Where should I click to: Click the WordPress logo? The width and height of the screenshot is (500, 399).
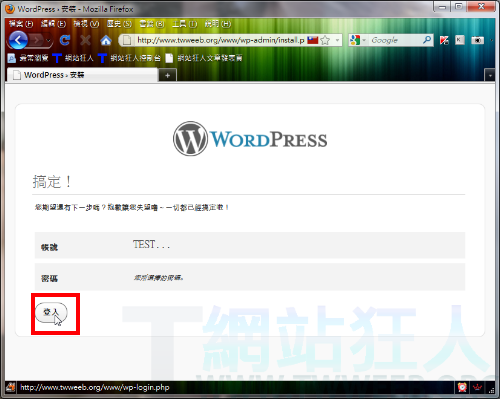point(250,139)
